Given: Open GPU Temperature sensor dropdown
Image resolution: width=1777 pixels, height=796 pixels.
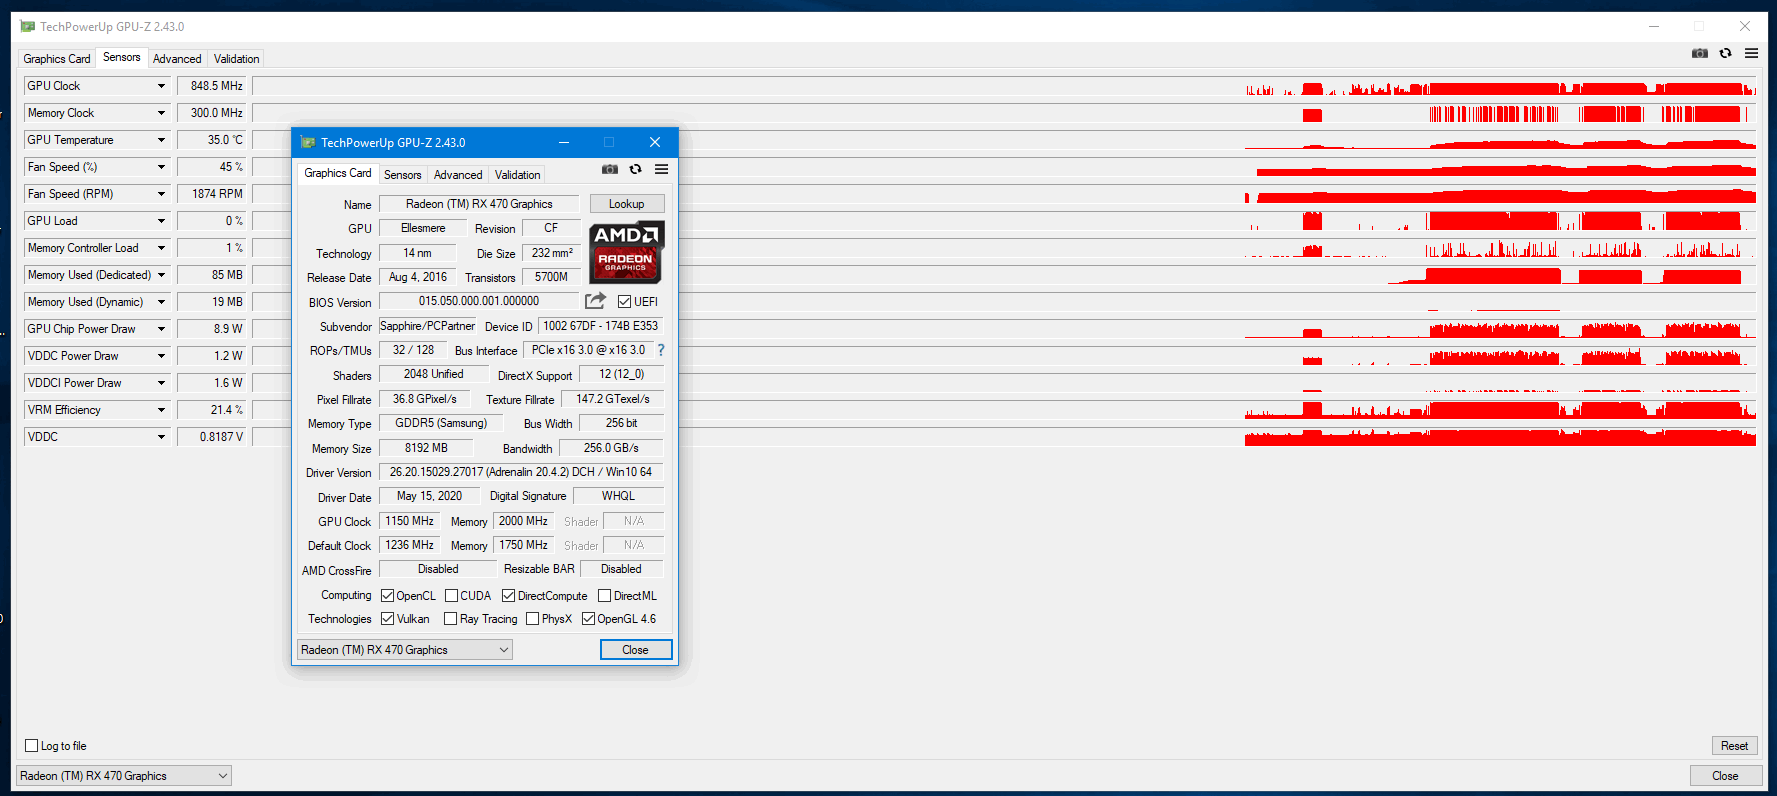Looking at the screenshot, I should pos(161,140).
